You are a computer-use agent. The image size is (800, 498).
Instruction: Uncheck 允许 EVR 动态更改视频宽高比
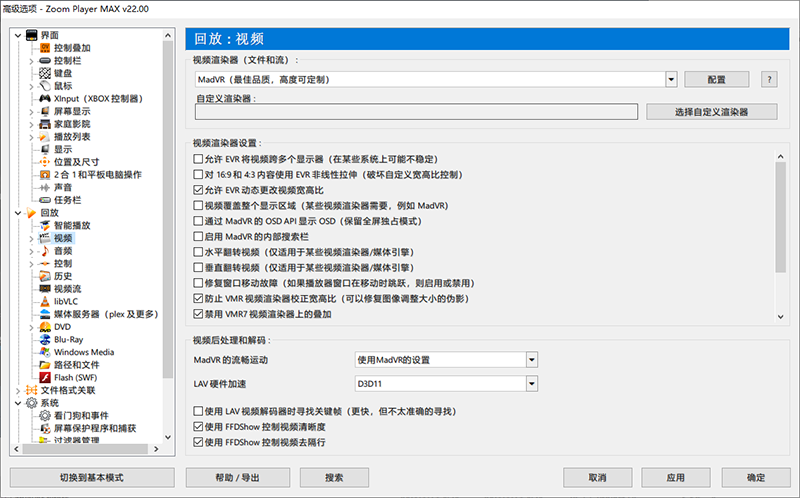click(x=197, y=190)
